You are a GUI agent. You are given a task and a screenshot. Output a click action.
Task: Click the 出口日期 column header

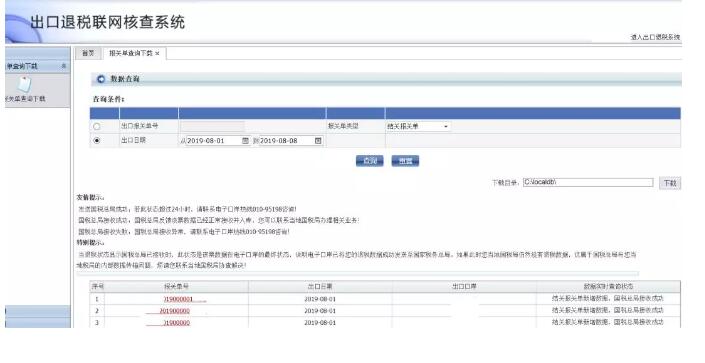[x=320, y=287]
